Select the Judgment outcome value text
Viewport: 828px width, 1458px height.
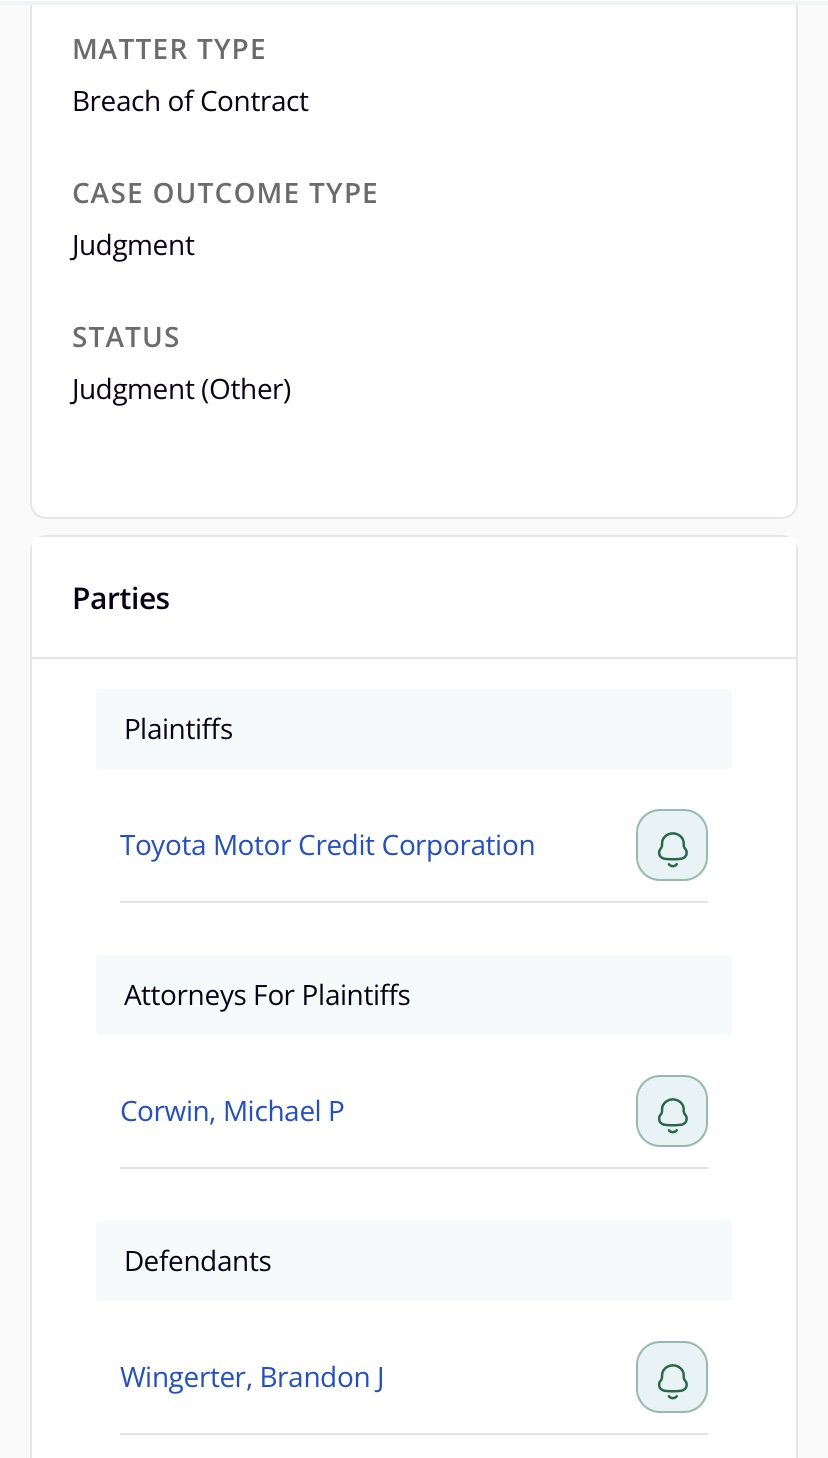[x=133, y=245]
